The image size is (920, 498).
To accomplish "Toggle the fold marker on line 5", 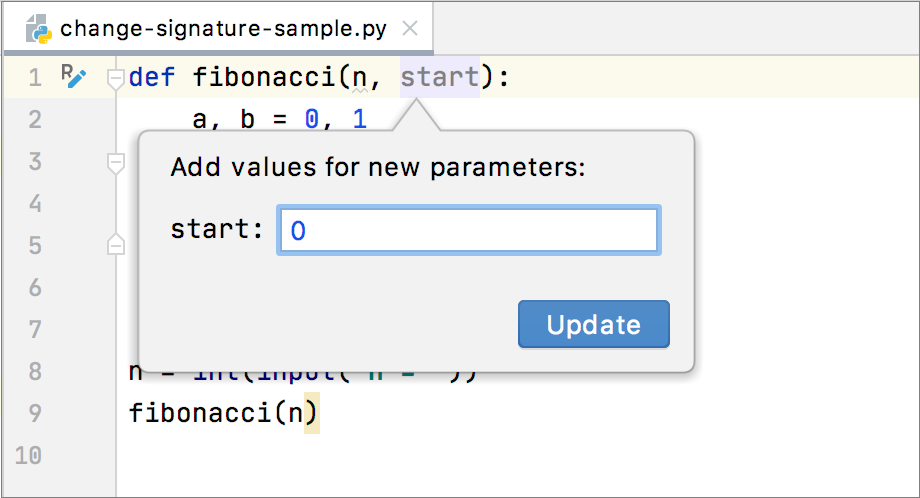I will click(x=116, y=245).
